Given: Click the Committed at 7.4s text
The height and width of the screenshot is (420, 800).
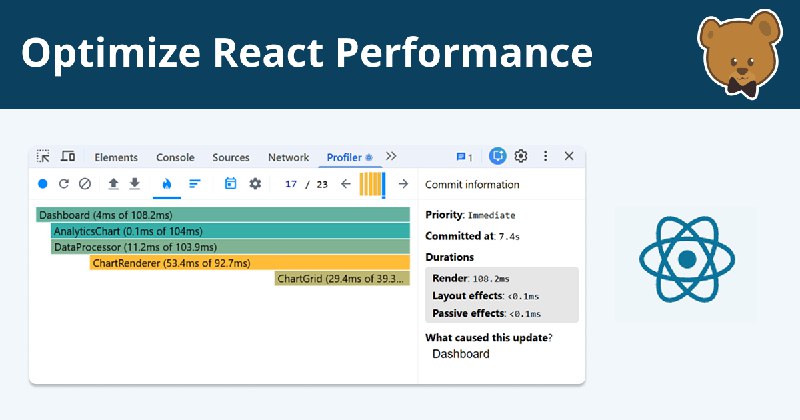Looking at the screenshot, I should click(472, 236).
